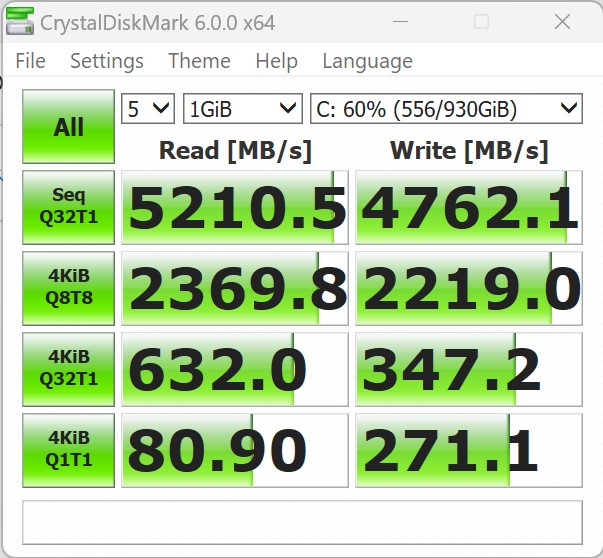603x558 pixels.
Task: Open the drive dropdown showing C: 60%
Action: coord(446,108)
